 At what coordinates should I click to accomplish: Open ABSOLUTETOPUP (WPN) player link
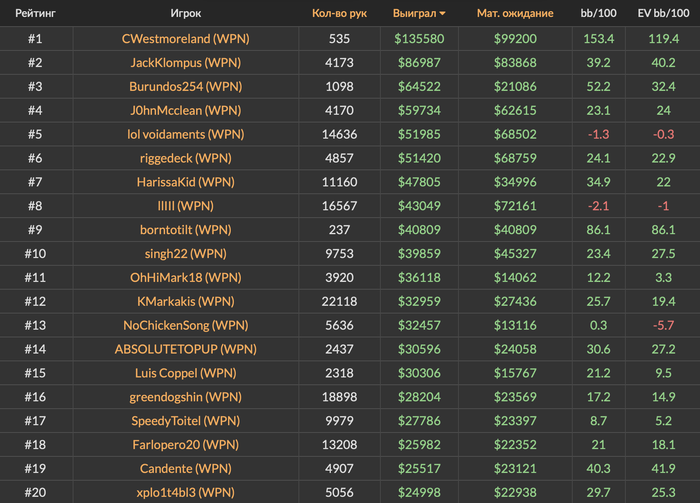(186, 349)
